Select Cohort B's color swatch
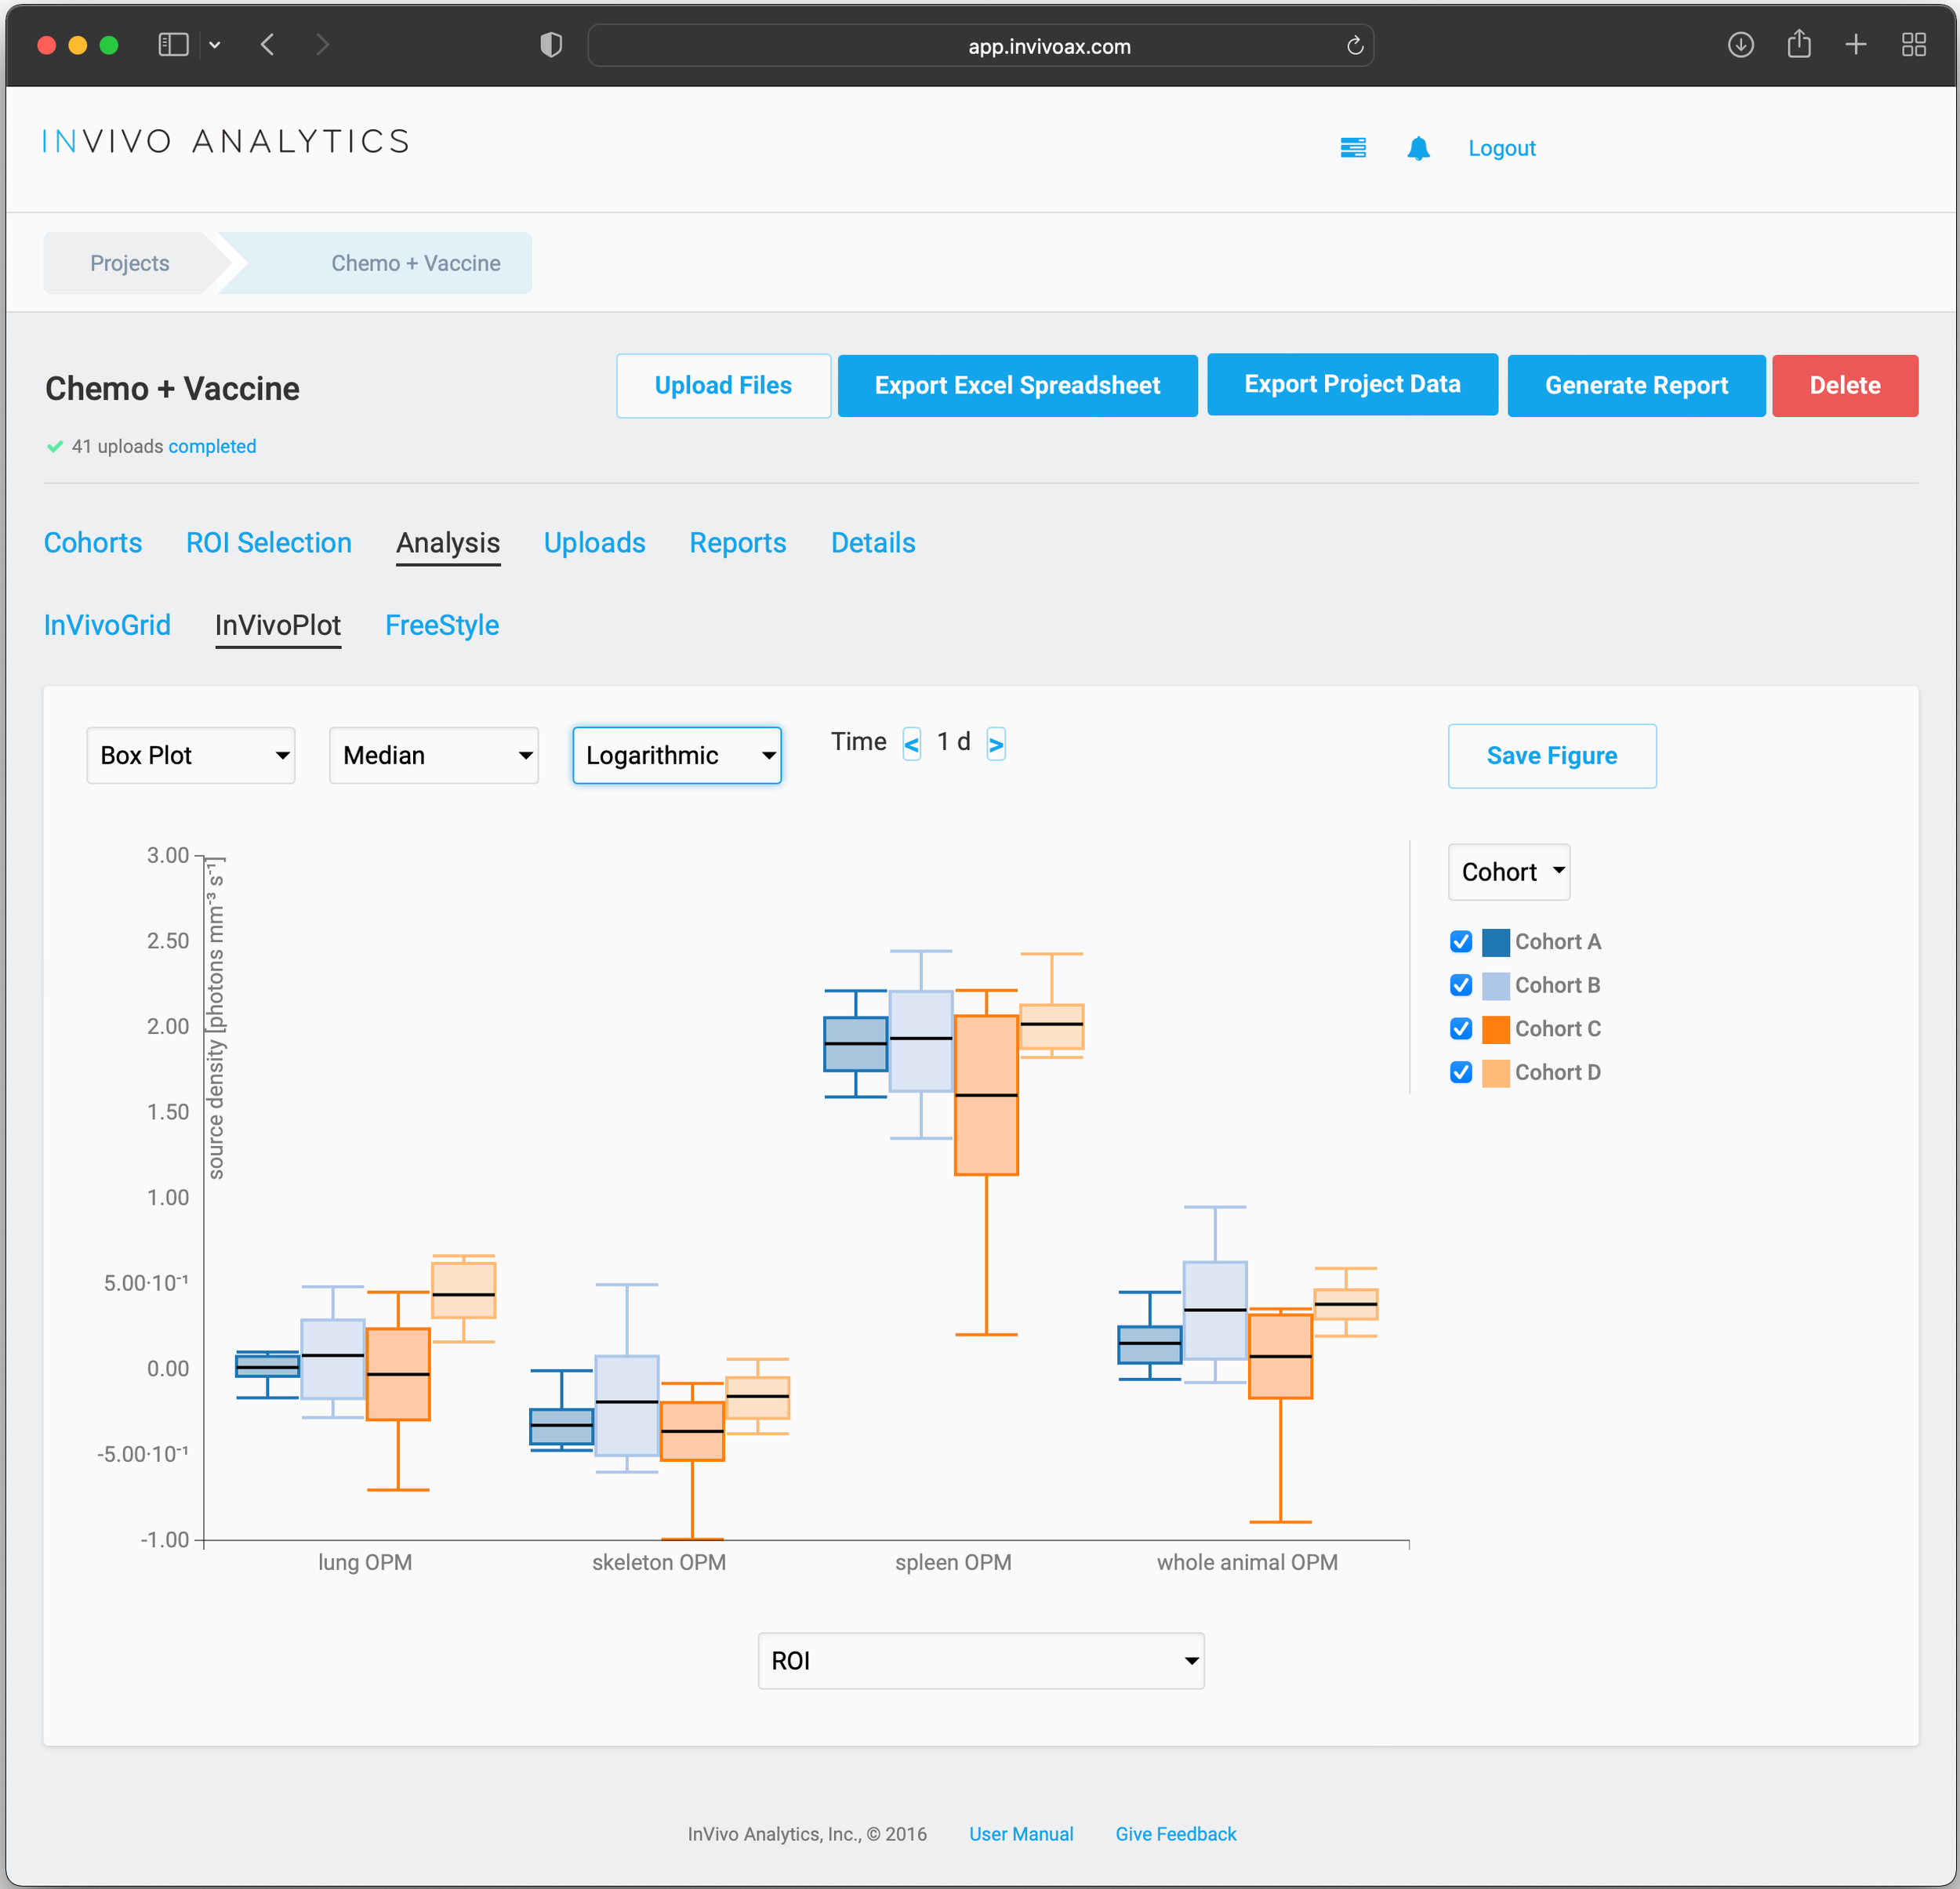The image size is (1960, 1889). click(1495, 985)
